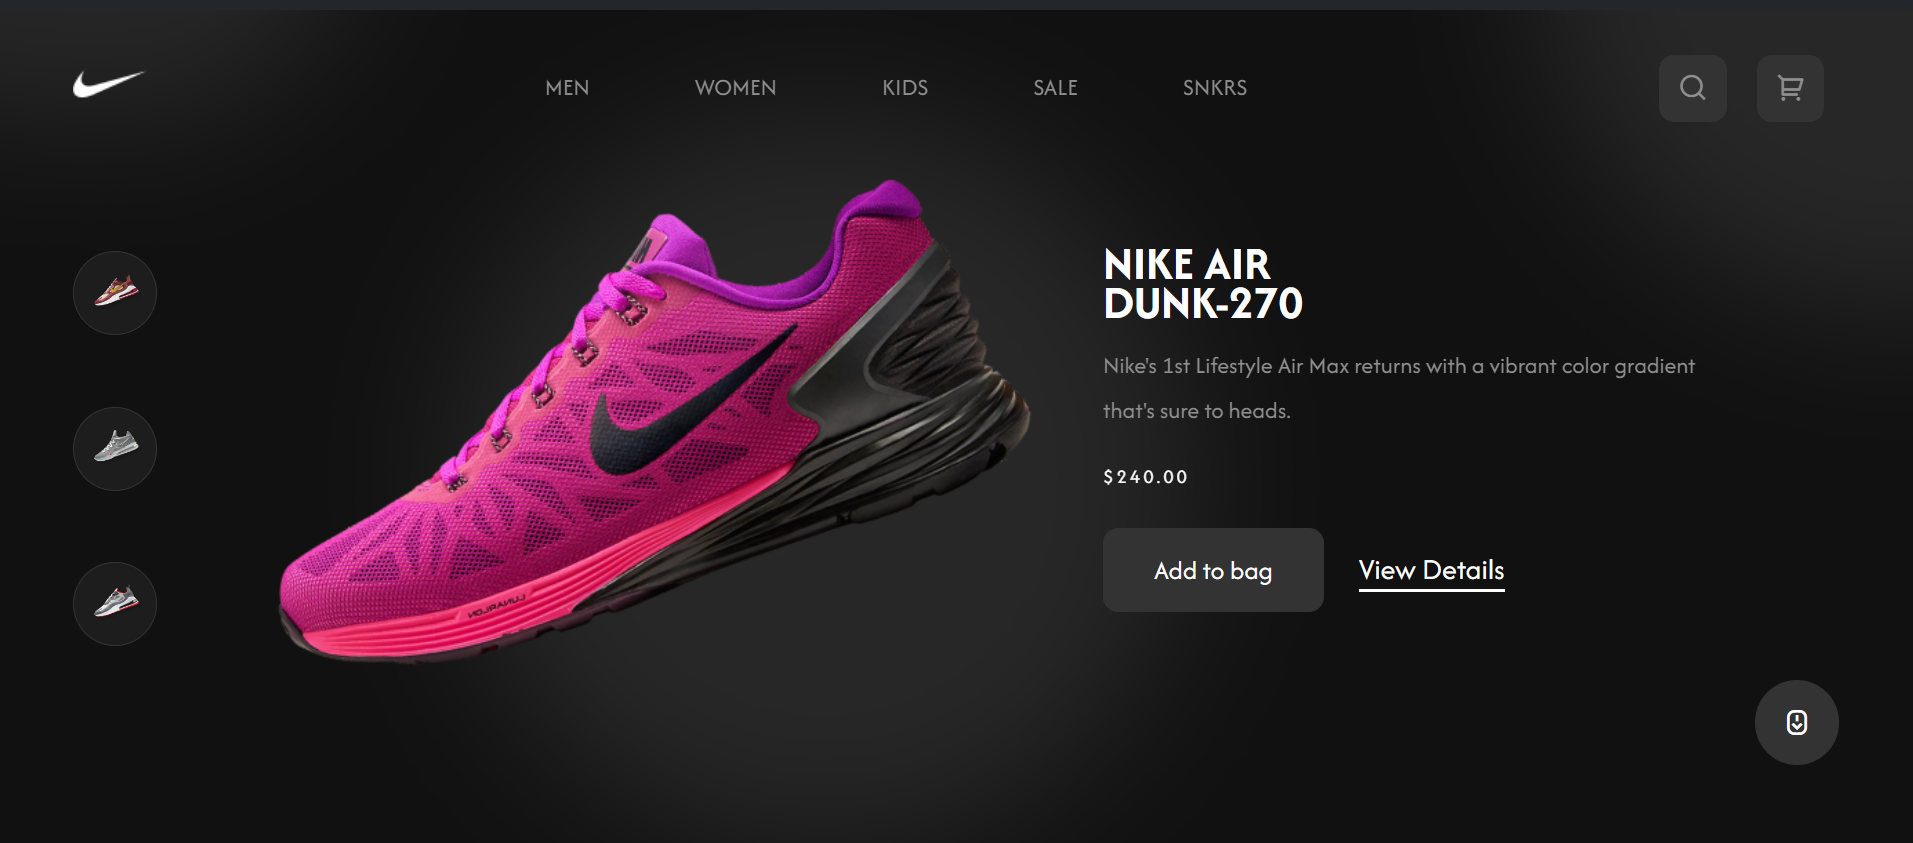Open the WOMEN menu item

pyautogui.click(x=735, y=88)
